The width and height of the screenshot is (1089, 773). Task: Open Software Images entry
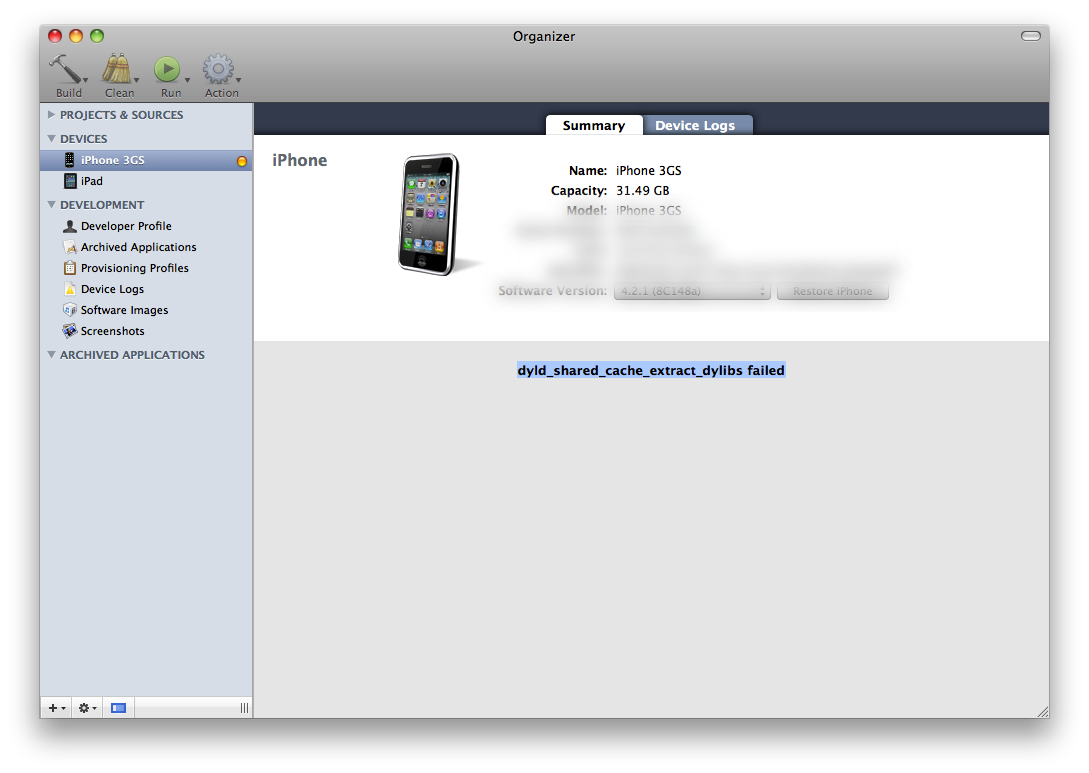[124, 310]
